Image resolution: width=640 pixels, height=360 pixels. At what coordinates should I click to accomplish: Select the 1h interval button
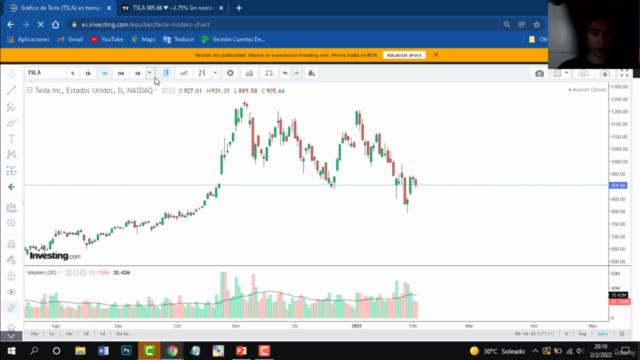click(x=88, y=73)
